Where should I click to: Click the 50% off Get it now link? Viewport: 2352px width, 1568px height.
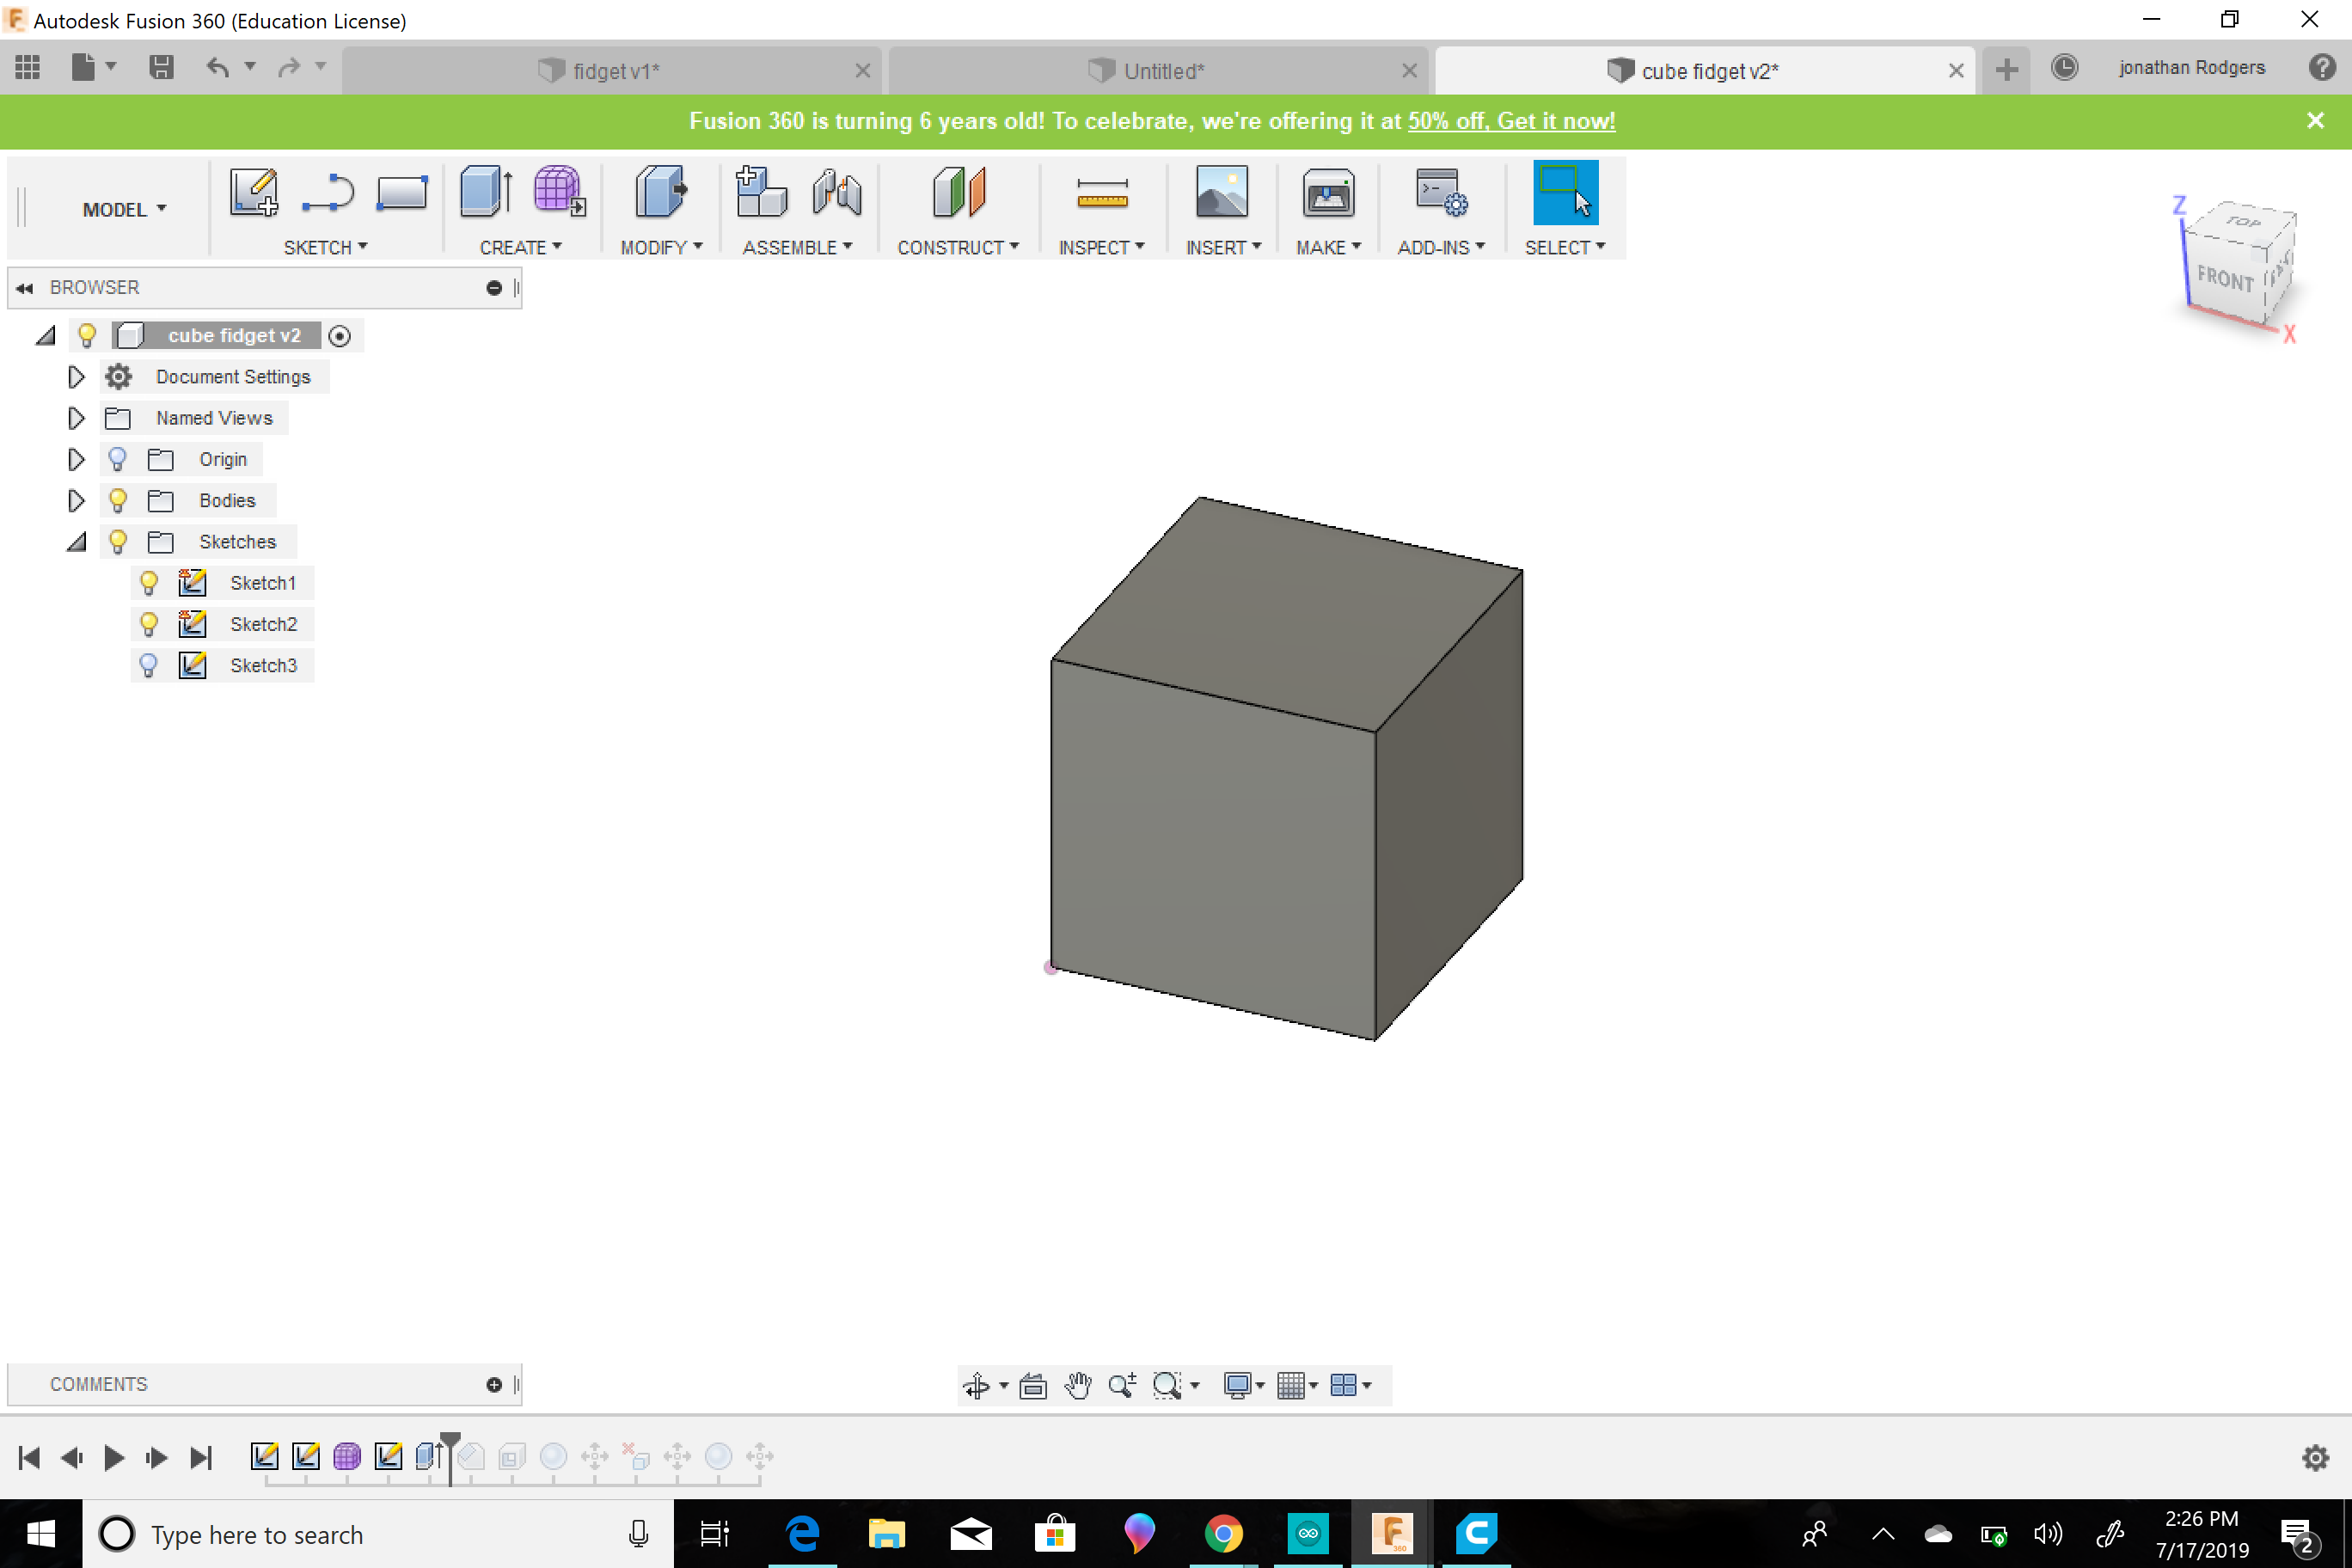[1511, 121]
